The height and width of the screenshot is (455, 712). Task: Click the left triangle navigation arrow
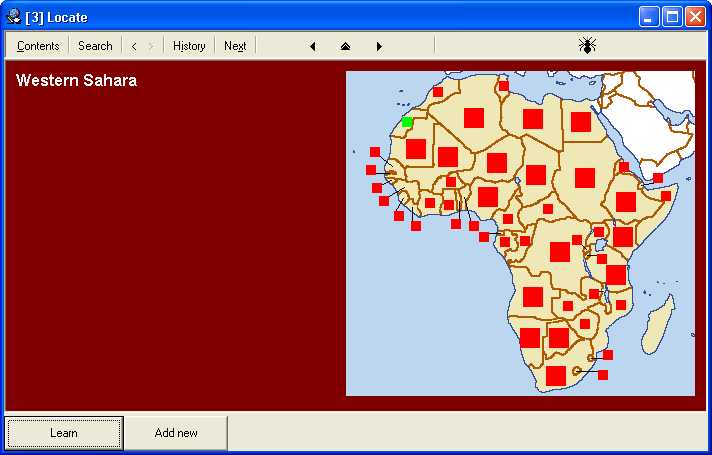pyautogui.click(x=313, y=46)
